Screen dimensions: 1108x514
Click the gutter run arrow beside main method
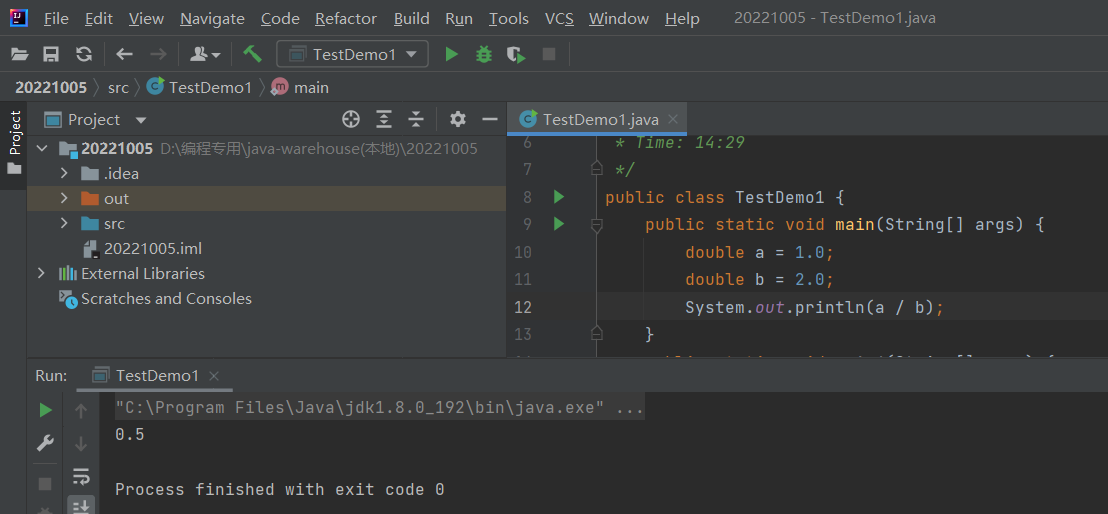(x=559, y=224)
